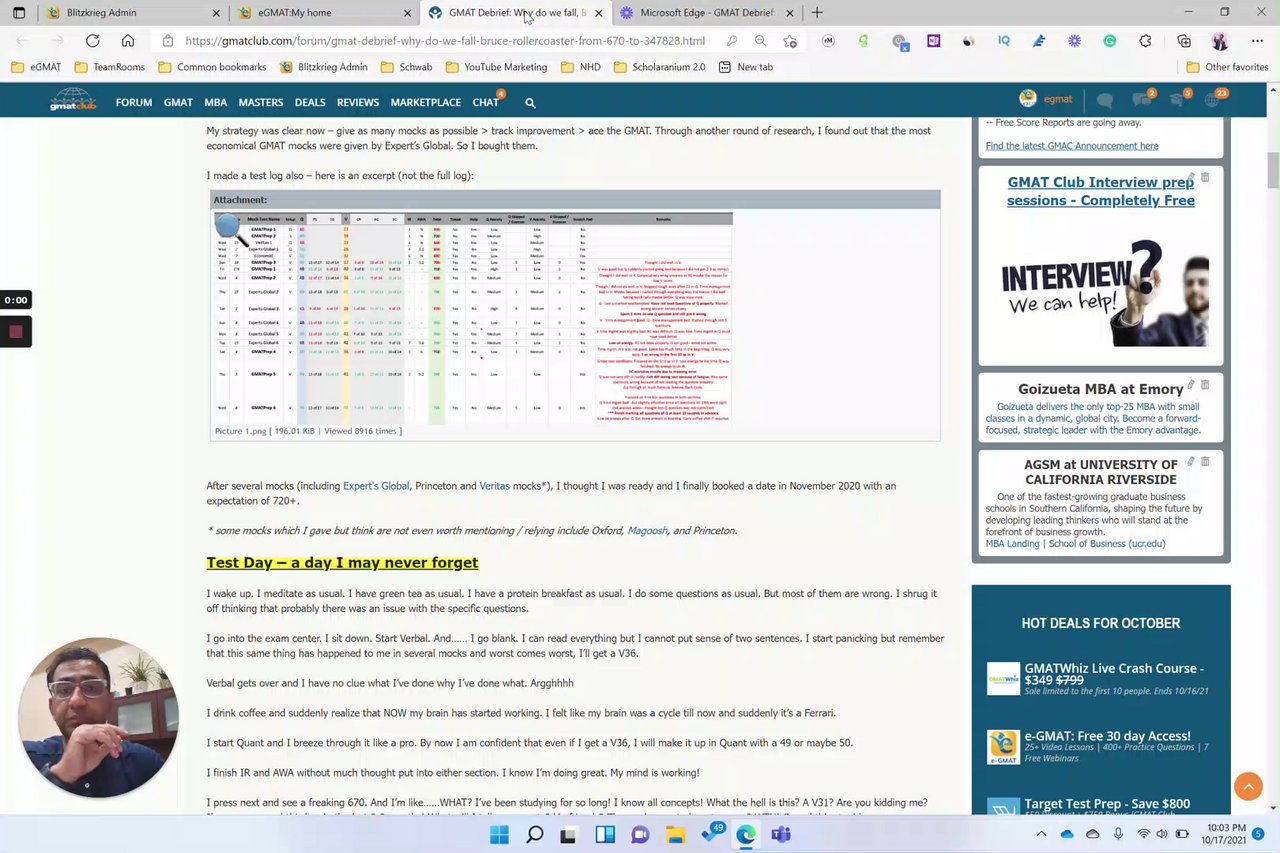Follow the Veritas link in the post
Image resolution: width=1280 pixels, height=853 pixels.
click(494, 486)
